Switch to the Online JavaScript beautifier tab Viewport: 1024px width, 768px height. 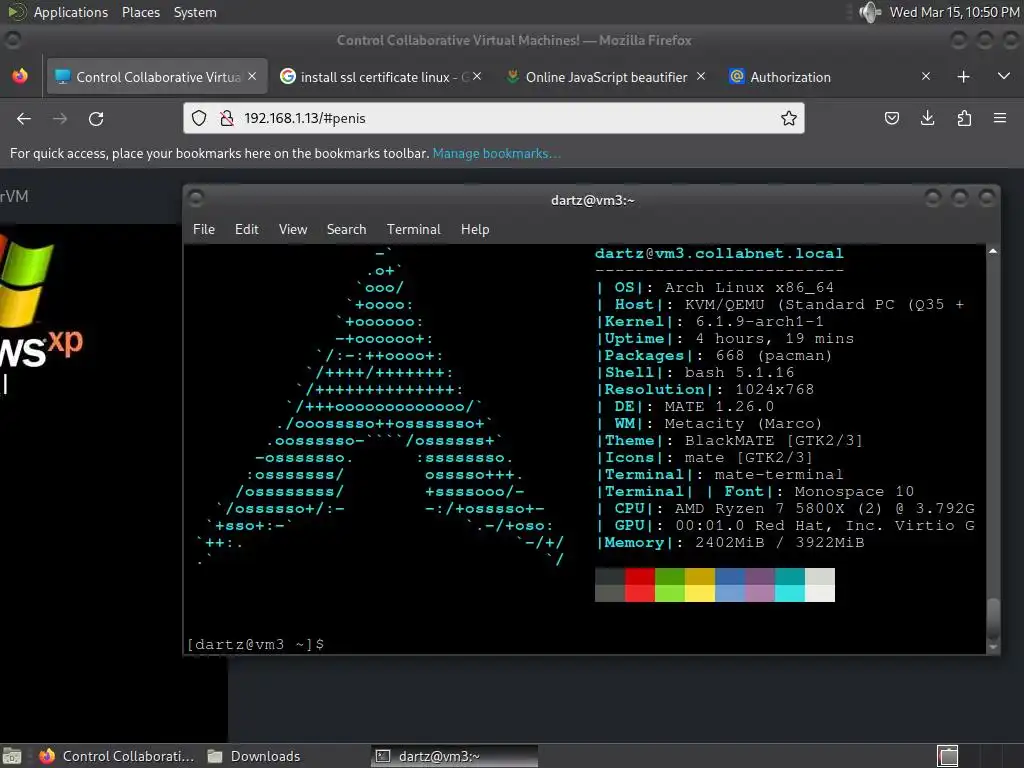[606, 77]
